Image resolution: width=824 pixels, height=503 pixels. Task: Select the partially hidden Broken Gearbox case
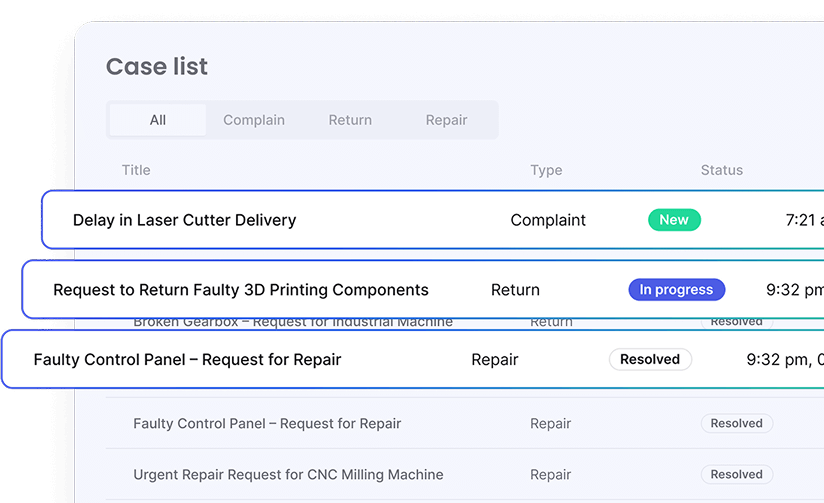tap(292, 323)
